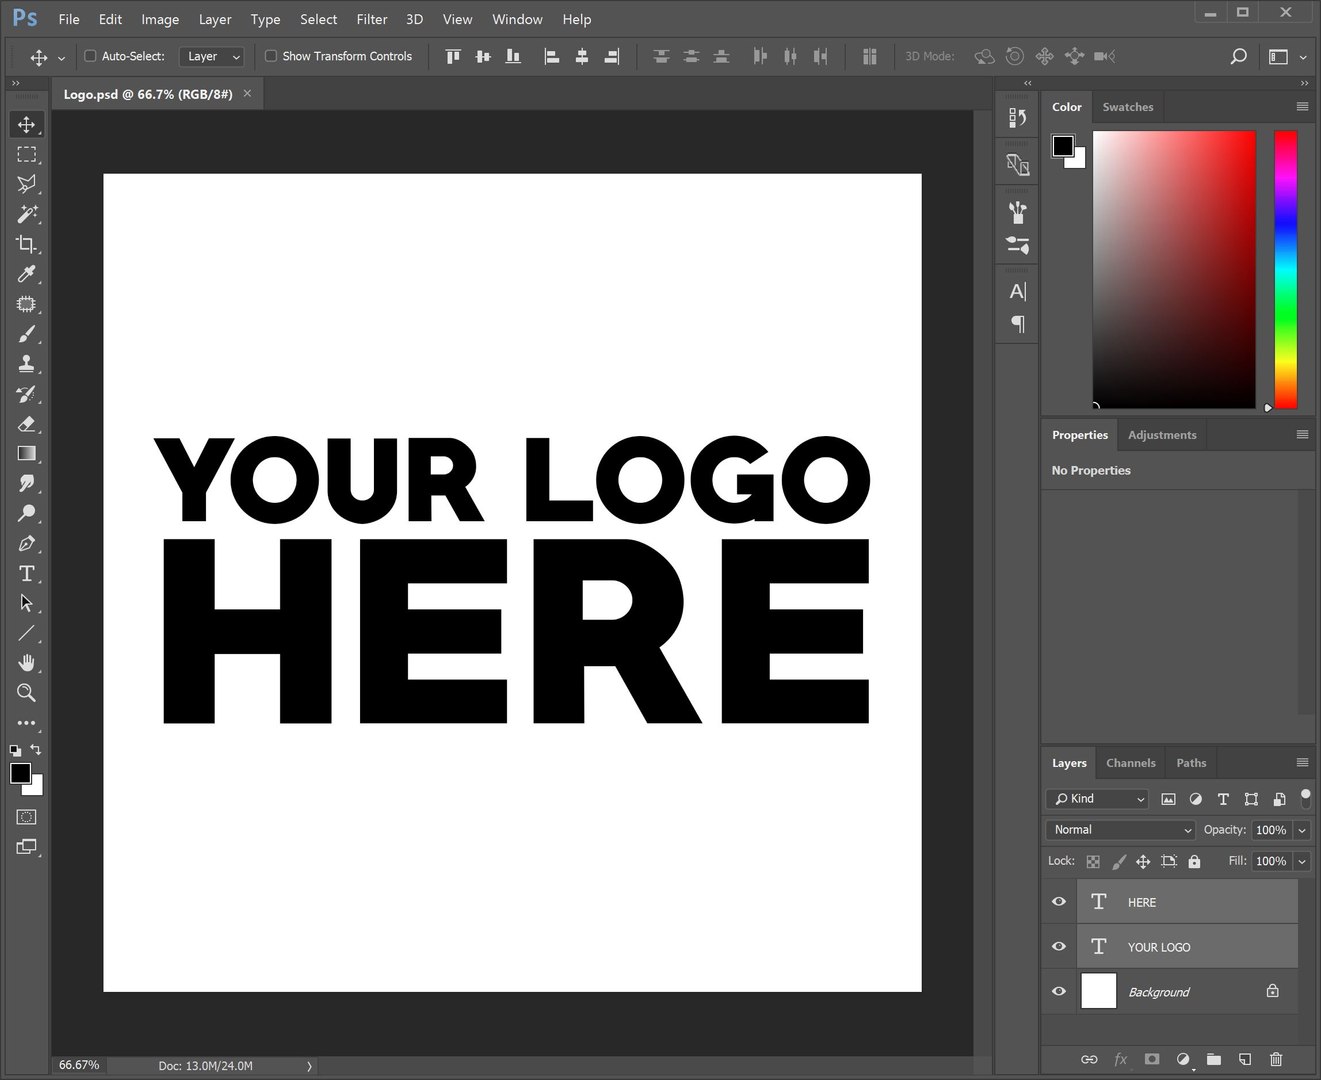The height and width of the screenshot is (1080, 1321).
Task: Open Opacity slider dropdown
Action: tap(1302, 830)
